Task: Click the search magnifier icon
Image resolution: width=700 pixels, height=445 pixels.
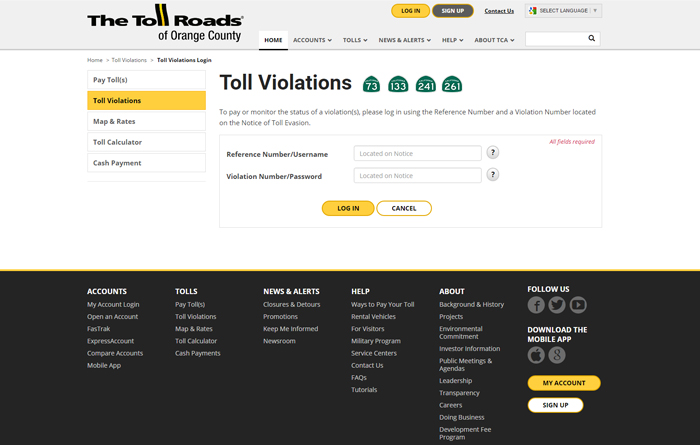Action: pos(591,38)
